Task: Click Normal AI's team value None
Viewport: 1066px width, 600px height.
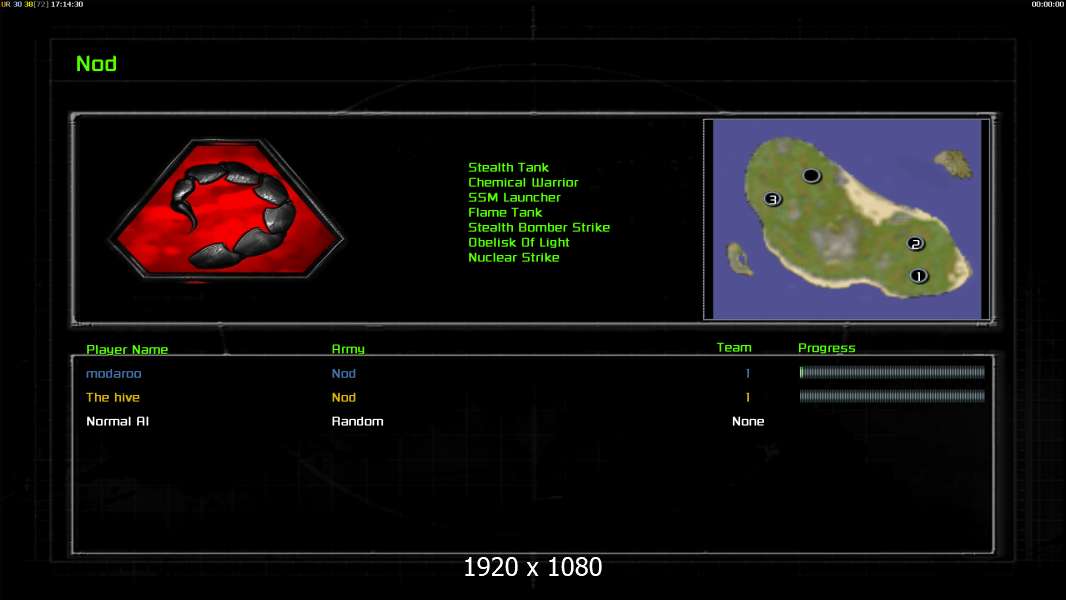Action: pos(748,421)
